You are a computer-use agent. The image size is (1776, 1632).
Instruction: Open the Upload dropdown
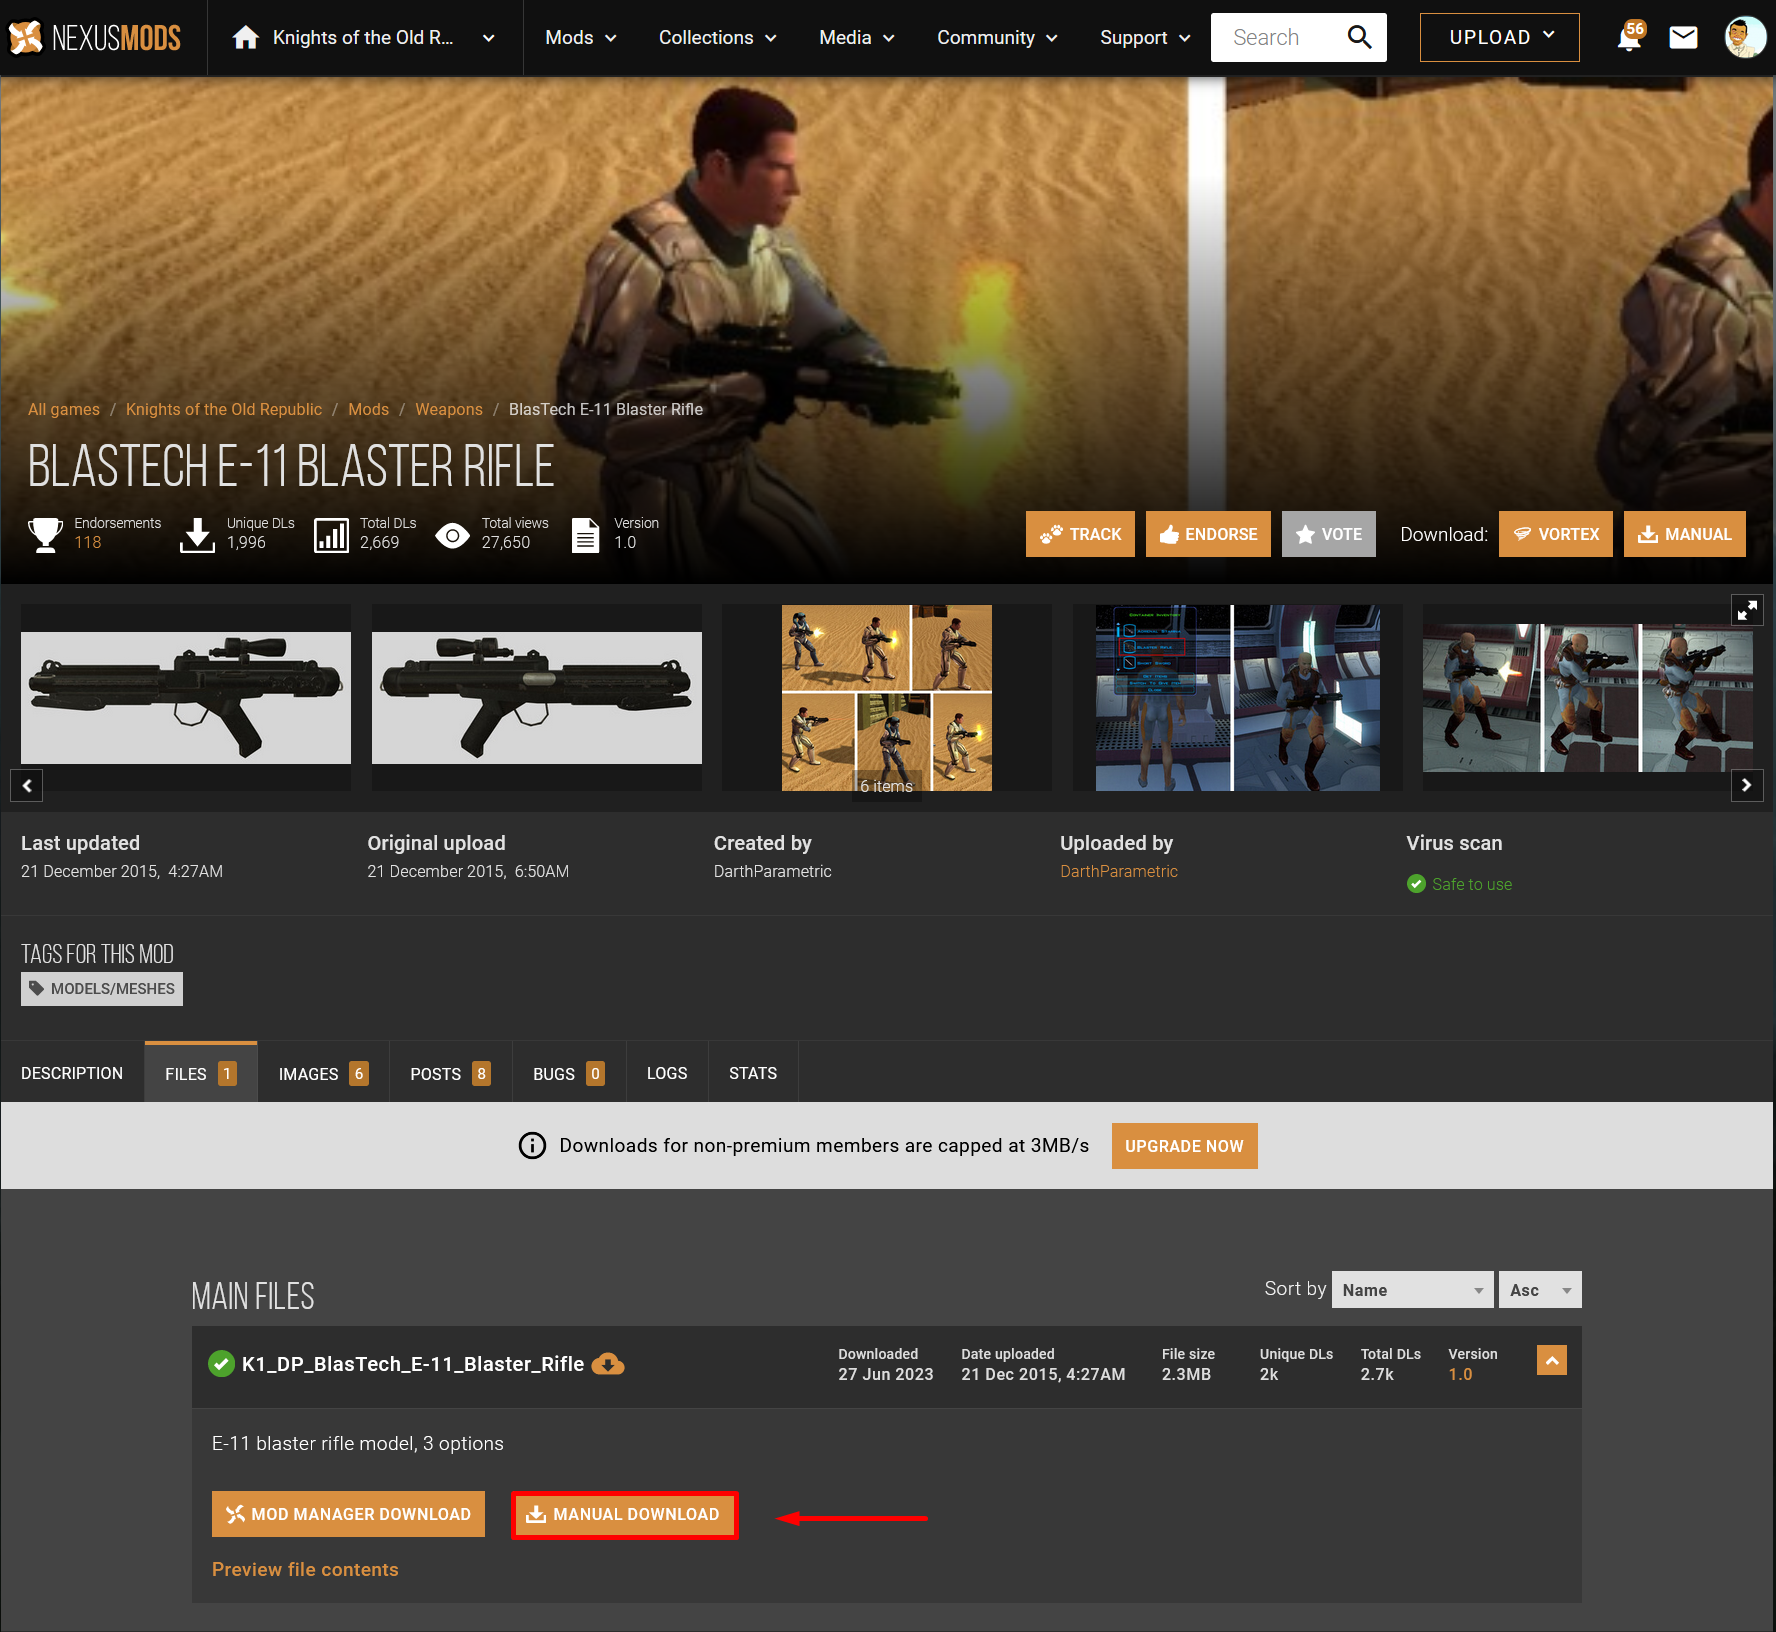(1500, 38)
